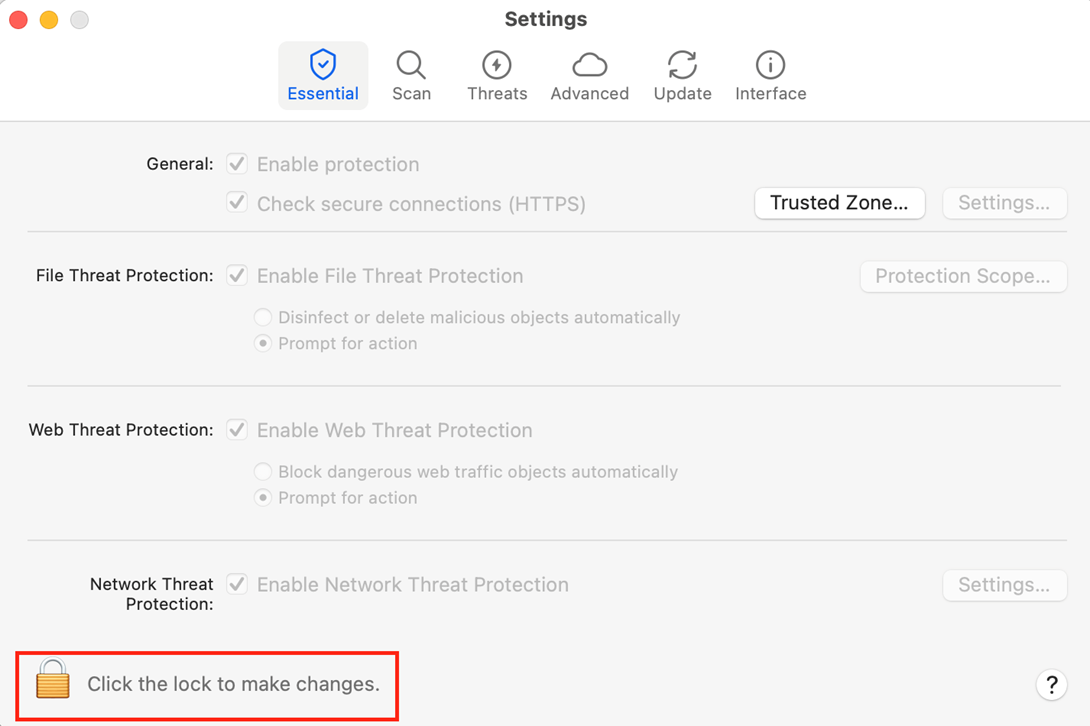Open the Threats lightning bolt tab
The width and height of the screenshot is (1090, 726).
tap(497, 76)
